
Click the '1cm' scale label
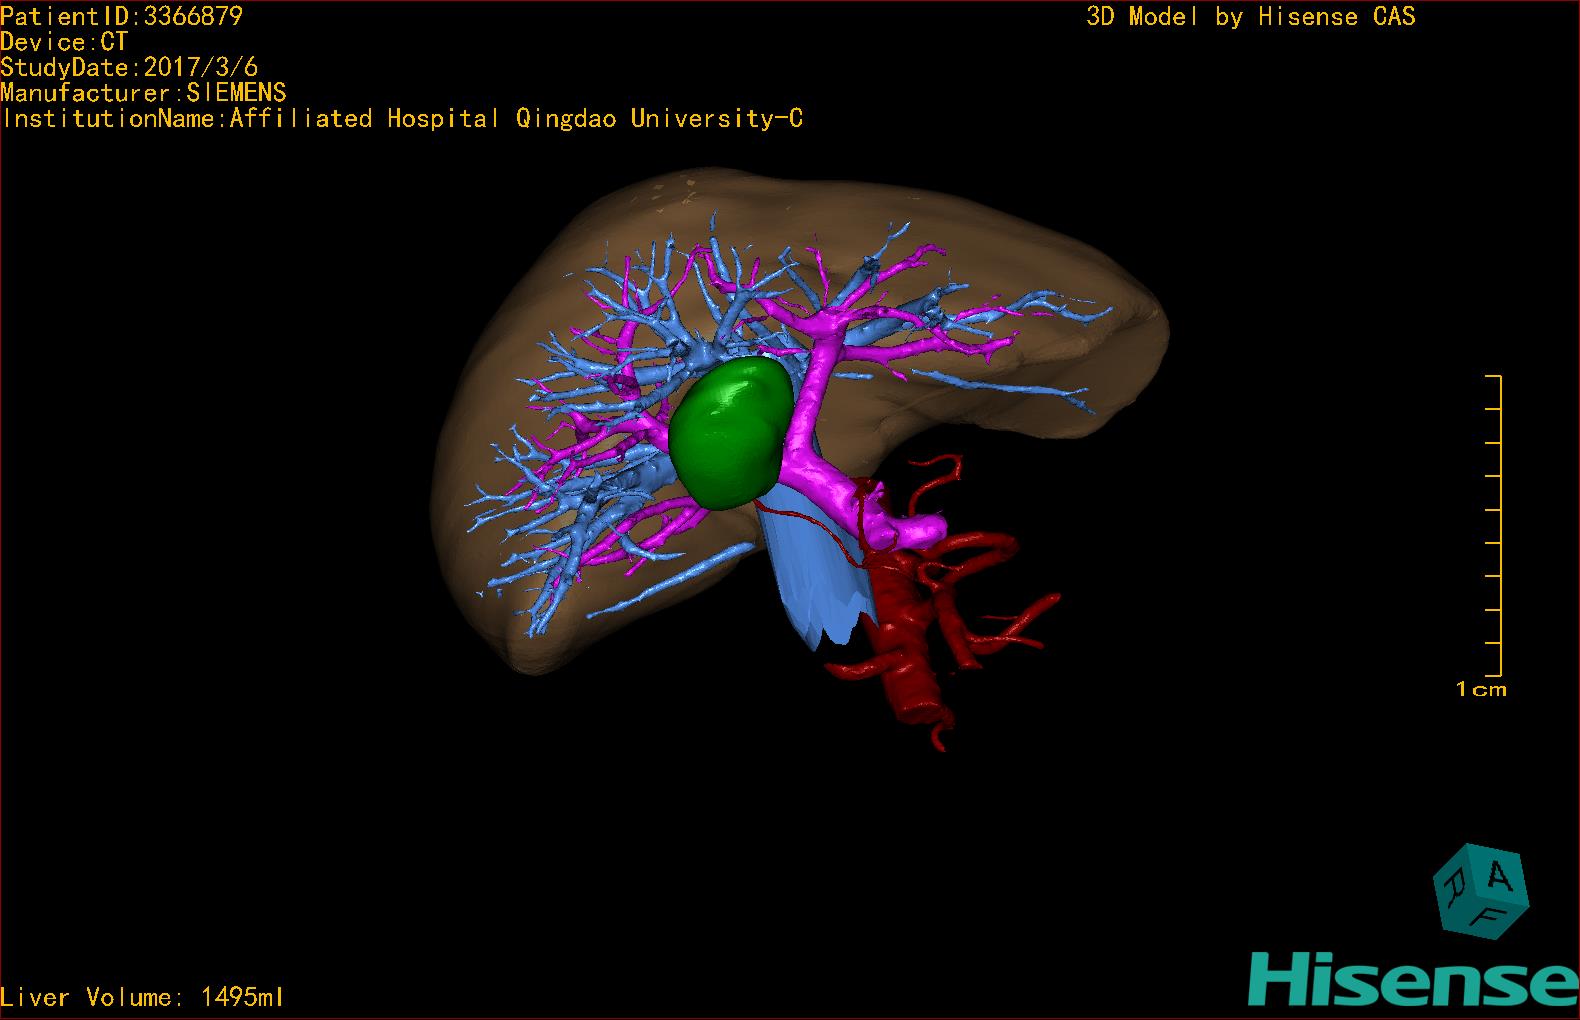click(1481, 689)
